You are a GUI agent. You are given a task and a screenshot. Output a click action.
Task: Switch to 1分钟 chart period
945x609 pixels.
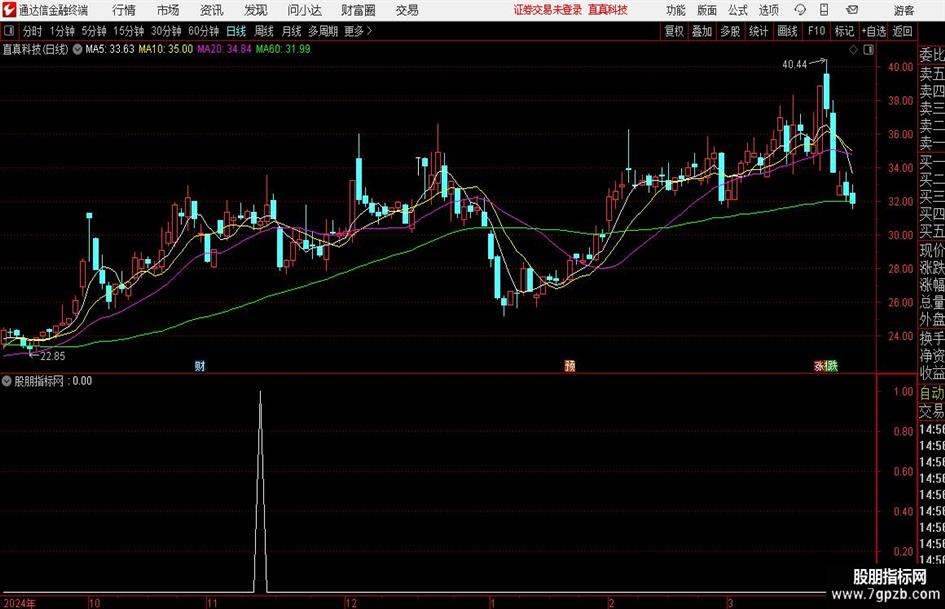coord(62,31)
